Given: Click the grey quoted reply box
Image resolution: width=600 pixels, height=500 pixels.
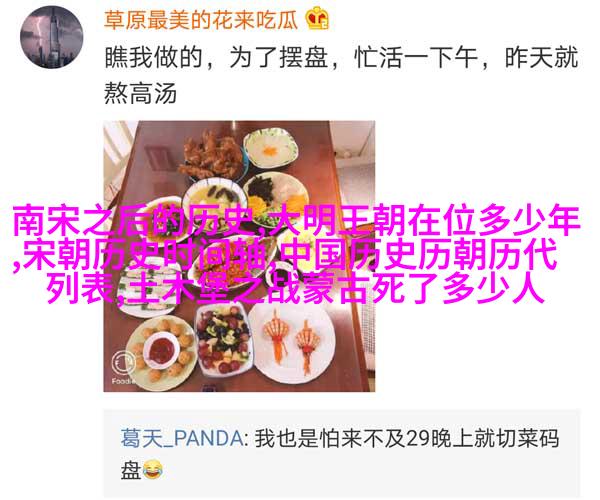Looking at the screenshot, I should coord(342,453).
